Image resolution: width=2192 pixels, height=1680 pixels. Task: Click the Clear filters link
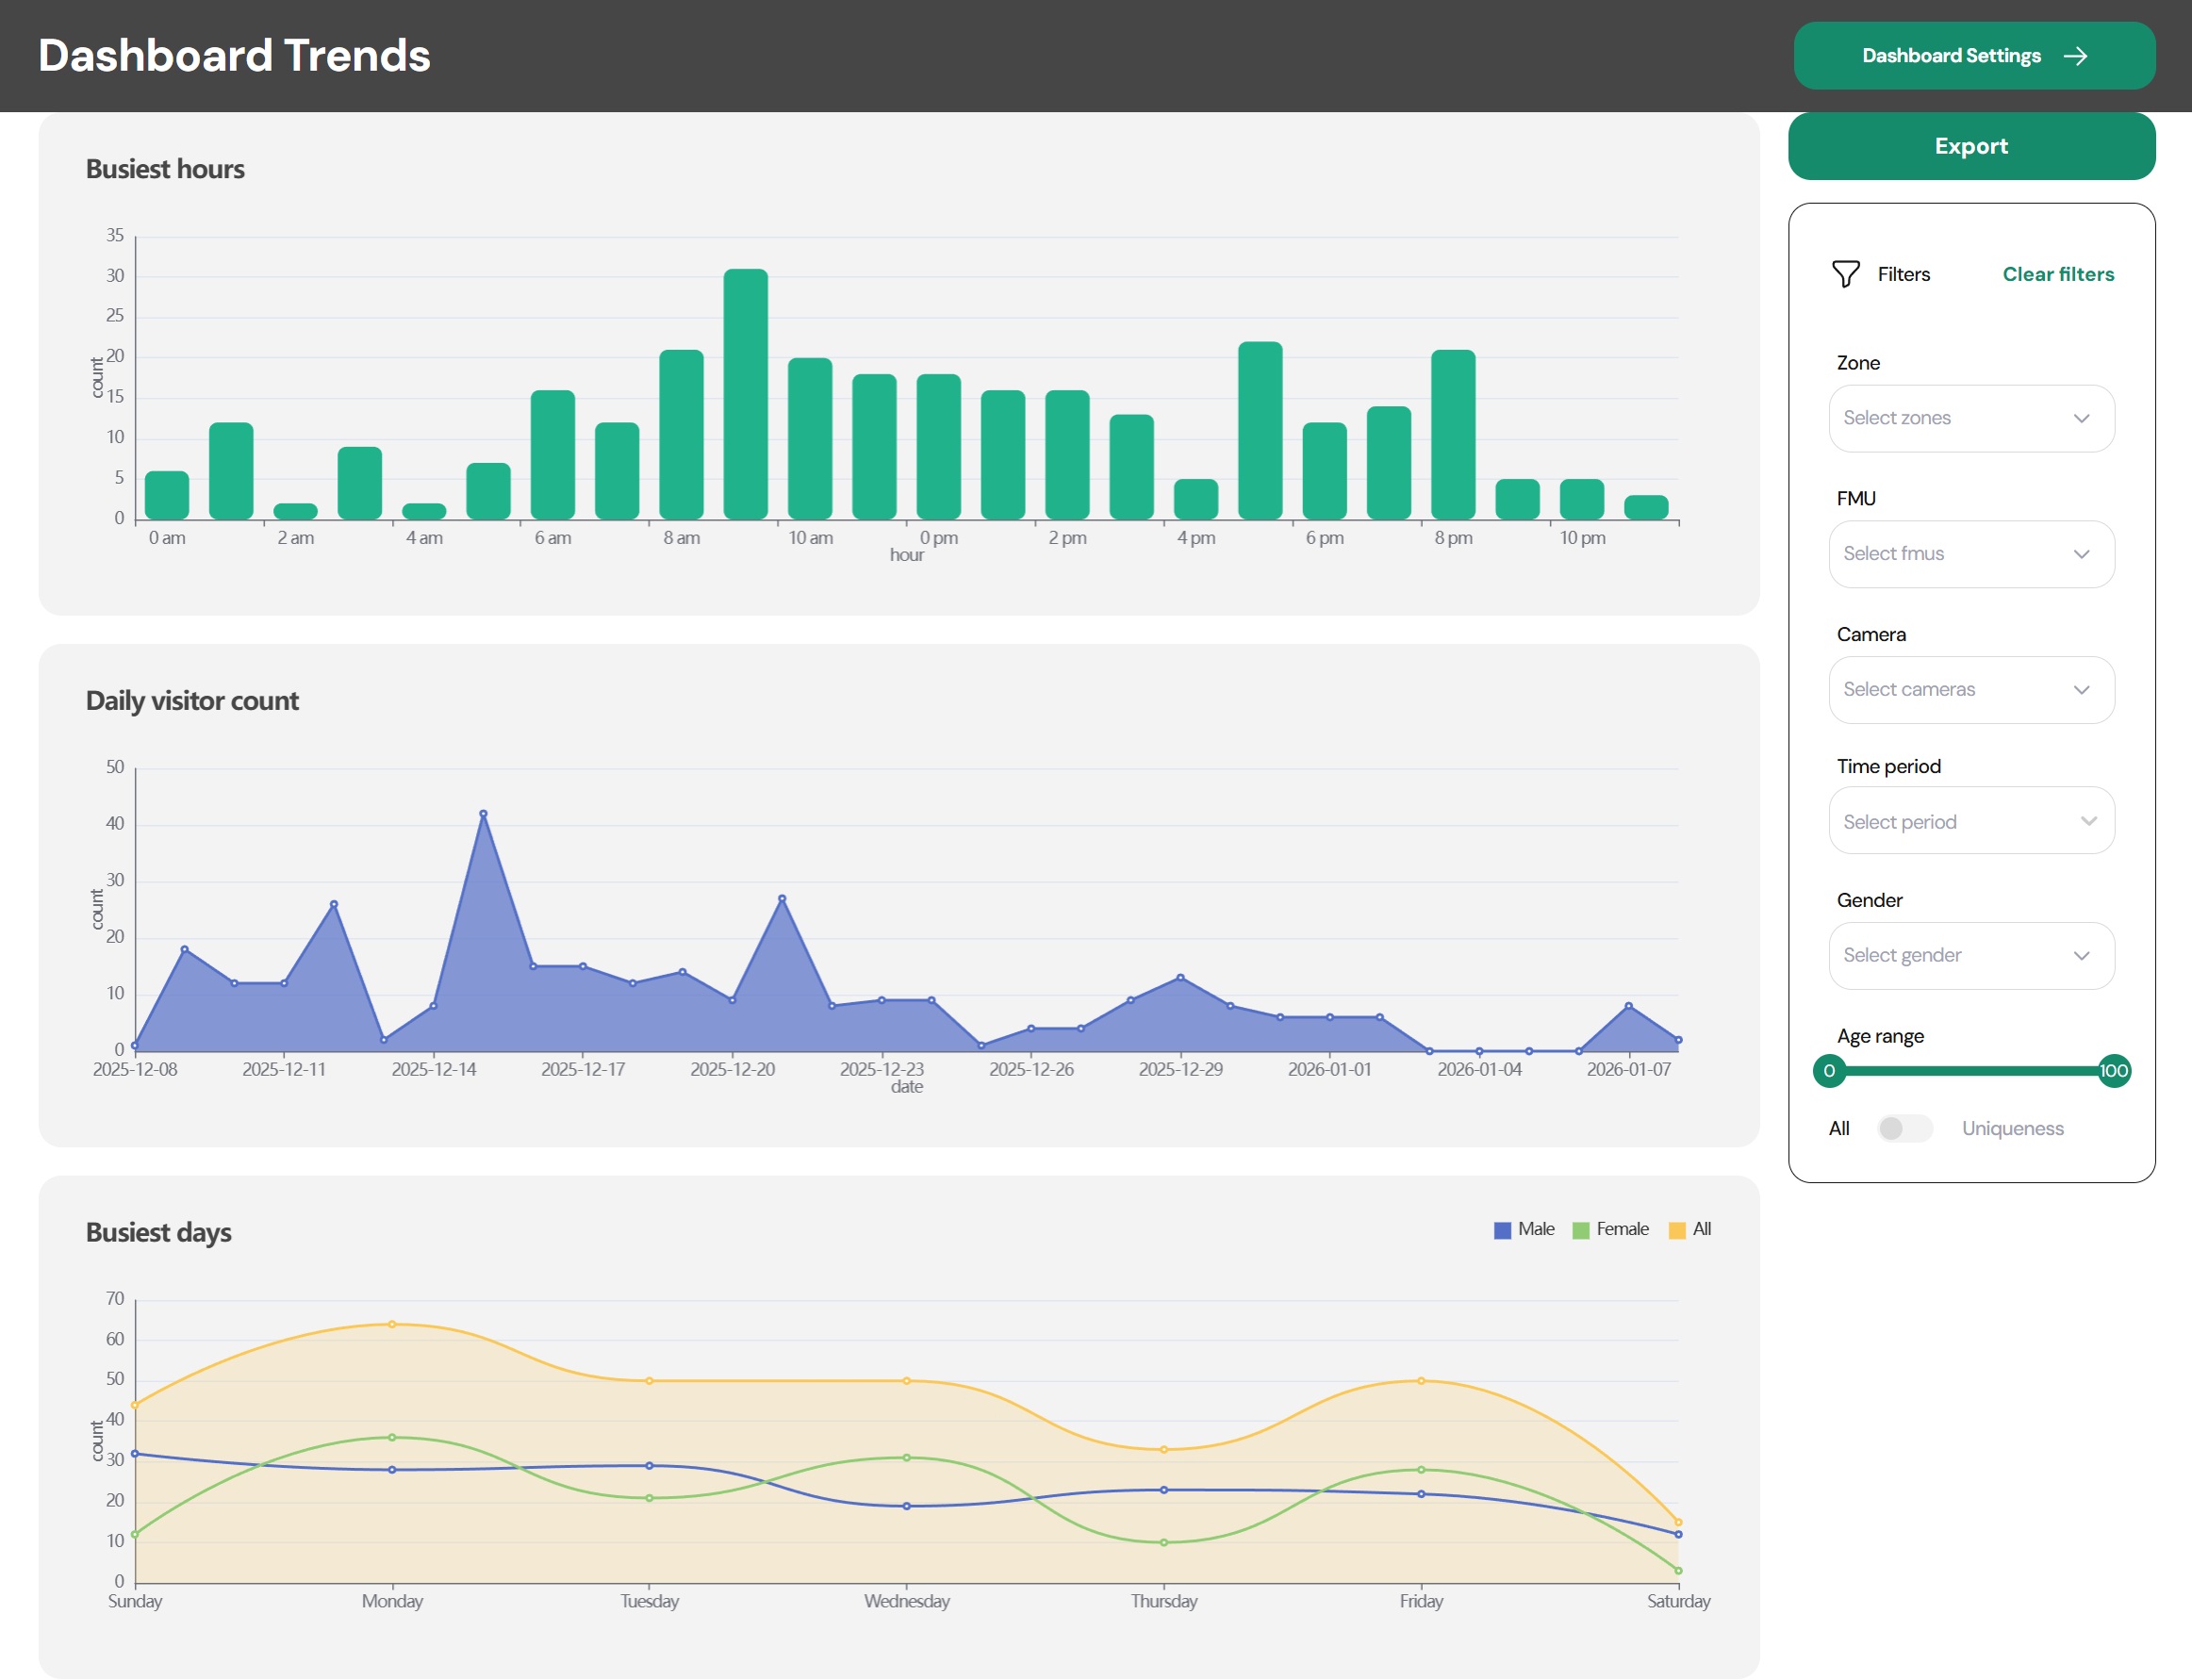pyautogui.click(x=2058, y=274)
